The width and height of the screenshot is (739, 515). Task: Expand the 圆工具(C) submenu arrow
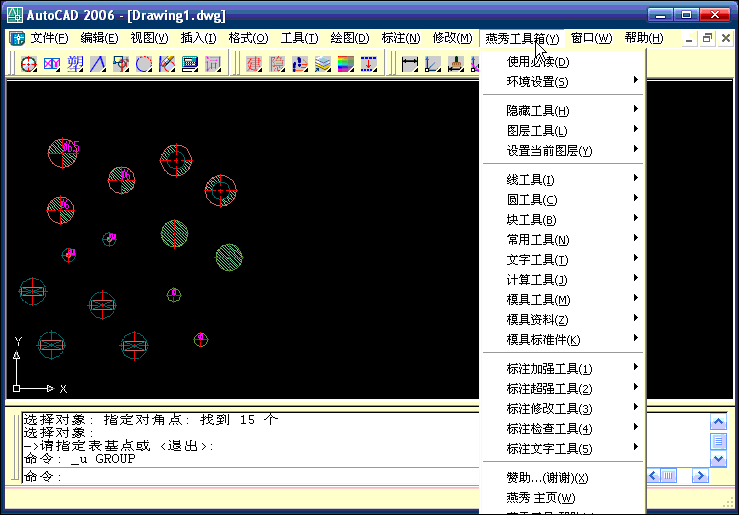pos(635,198)
